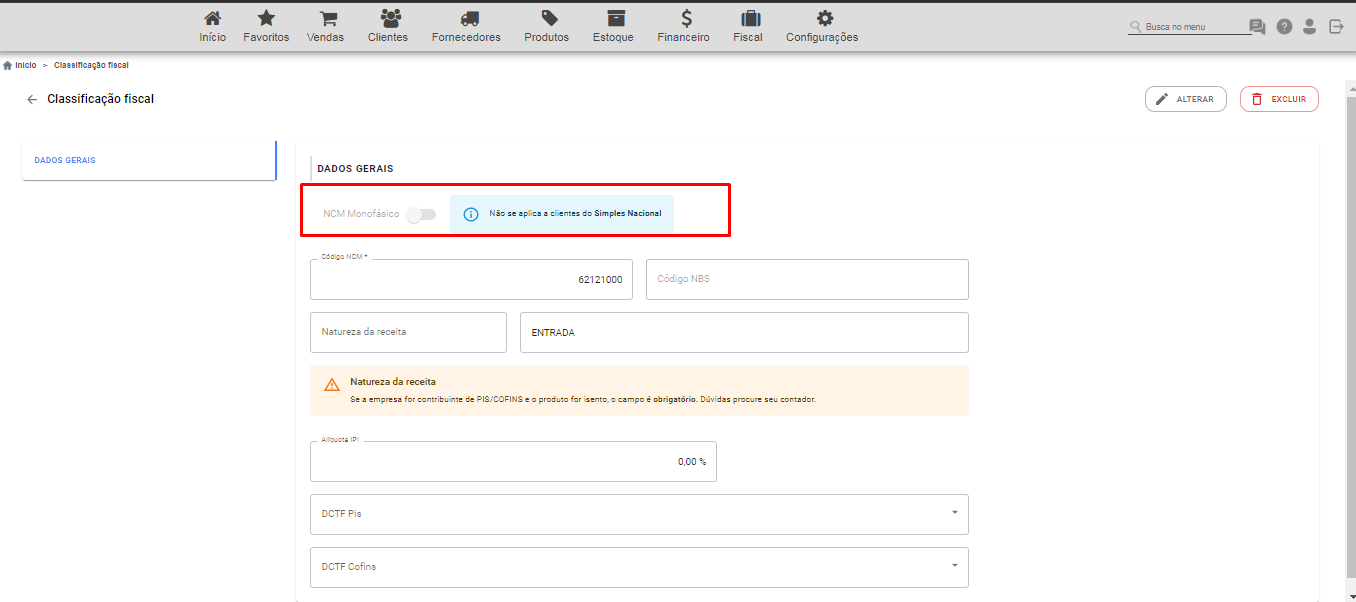Click the Excluir button
This screenshot has width=1356, height=602.
[1279, 99]
